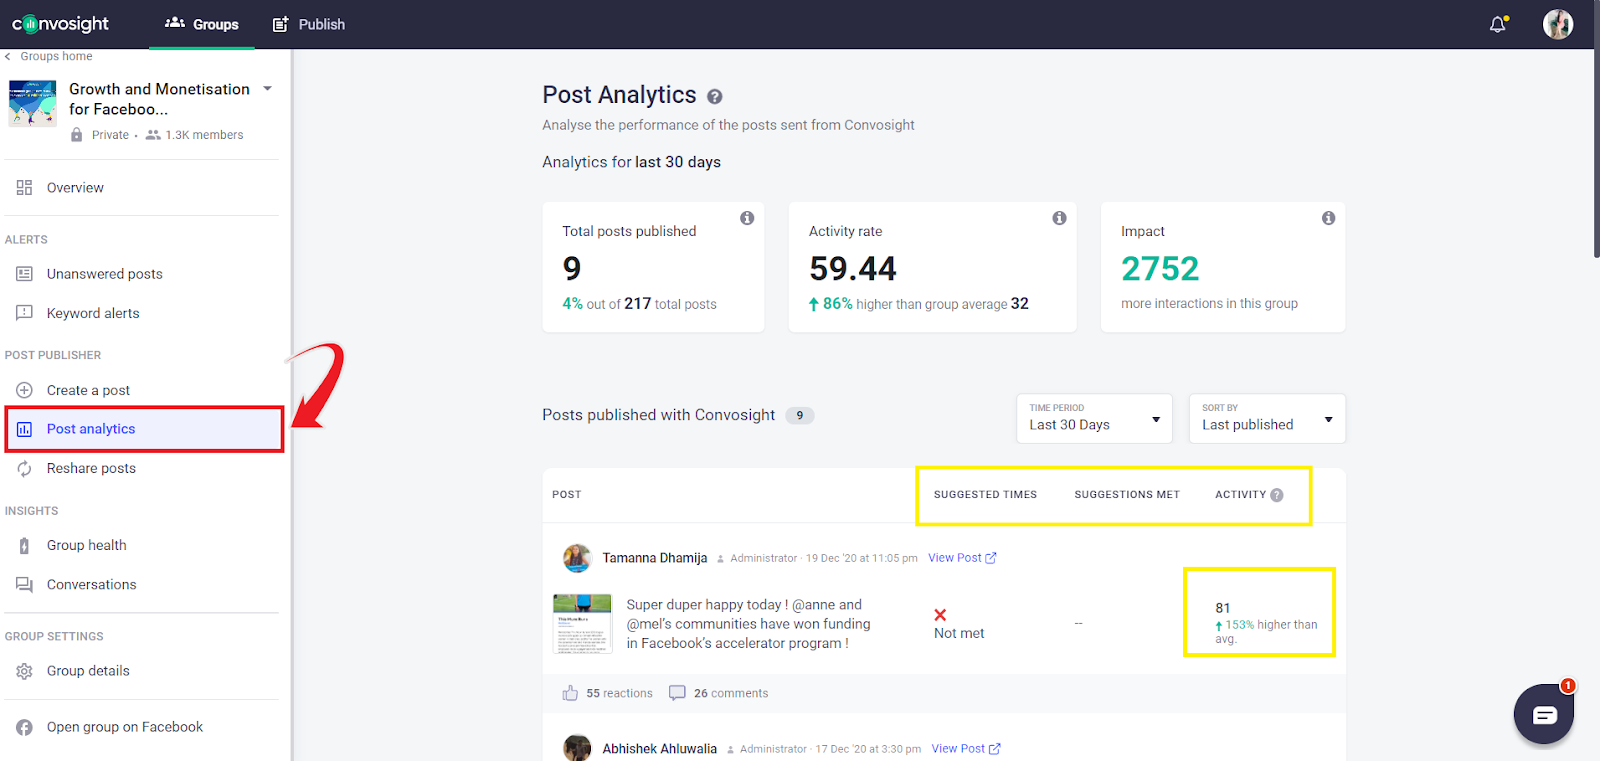The image size is (1600, 761).
Task: Click the Suggestions Met column header
Action: (x=1127, y=495)
